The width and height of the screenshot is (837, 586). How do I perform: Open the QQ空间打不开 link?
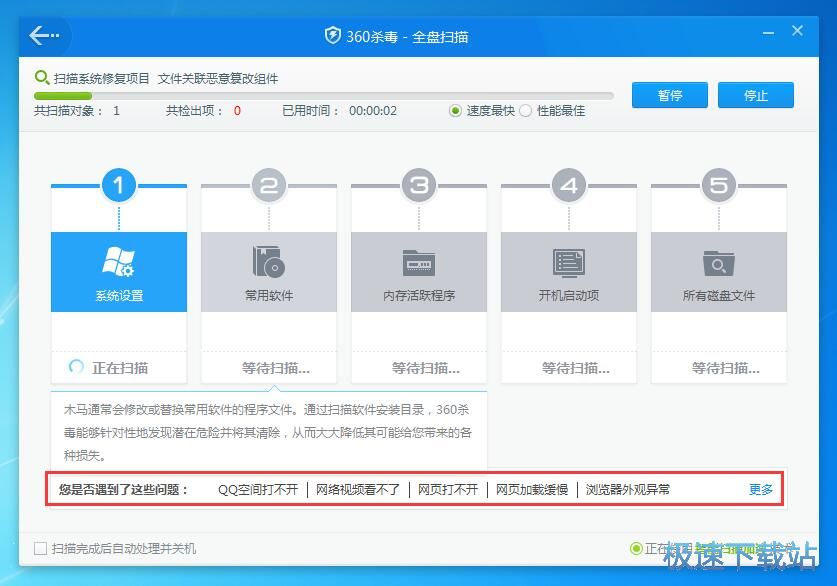[258, 489]
